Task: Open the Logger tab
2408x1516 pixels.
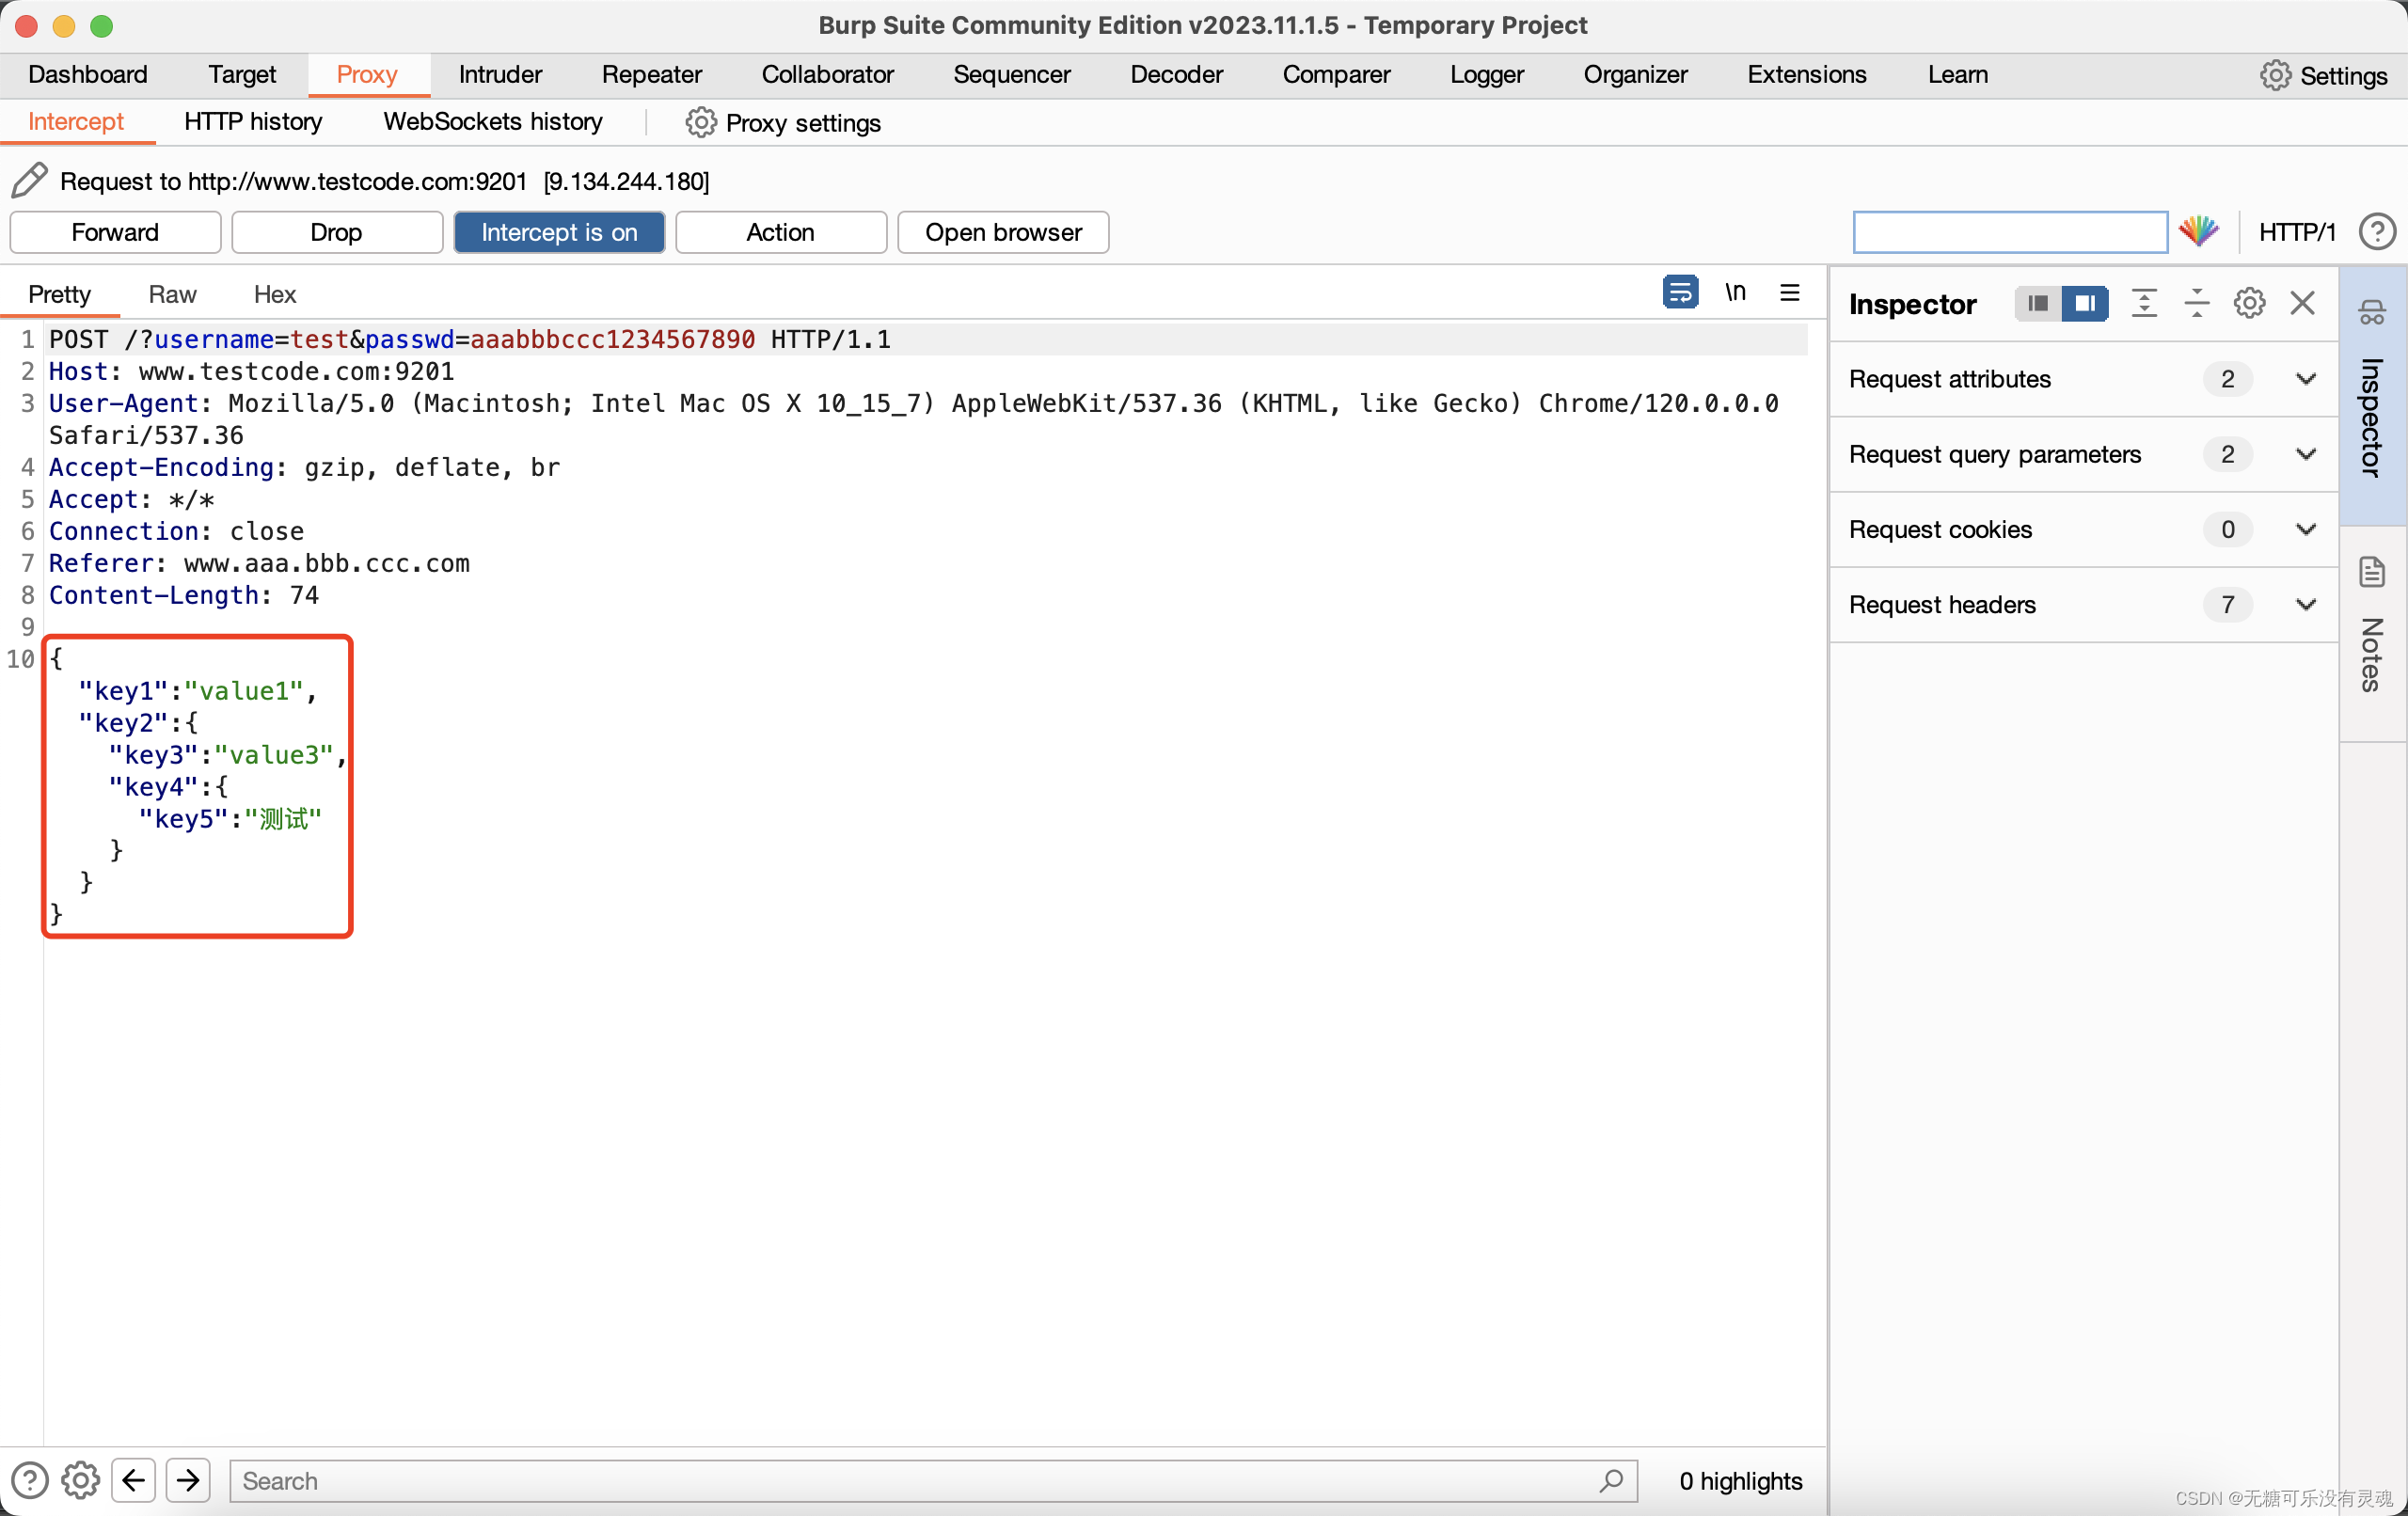Action: pyautogui.click(x=1487, y=75)
